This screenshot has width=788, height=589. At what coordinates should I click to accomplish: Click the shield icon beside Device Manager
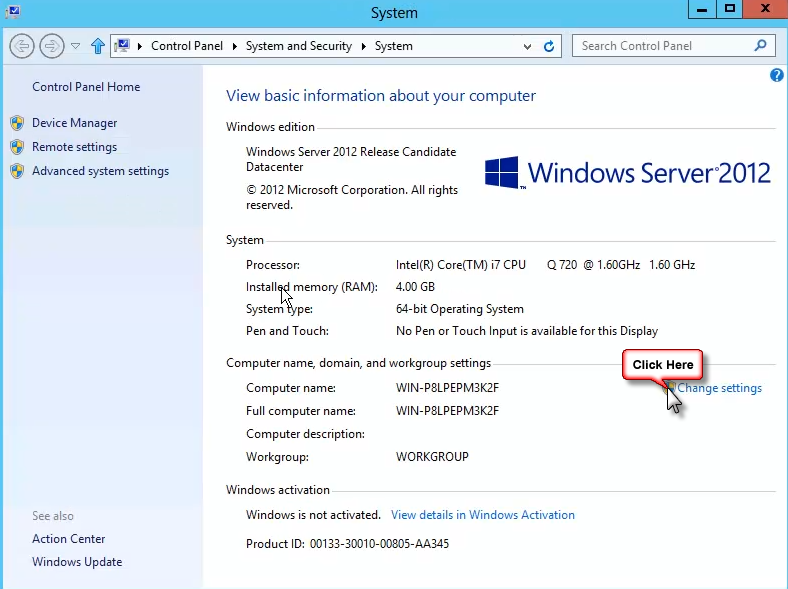17,123
